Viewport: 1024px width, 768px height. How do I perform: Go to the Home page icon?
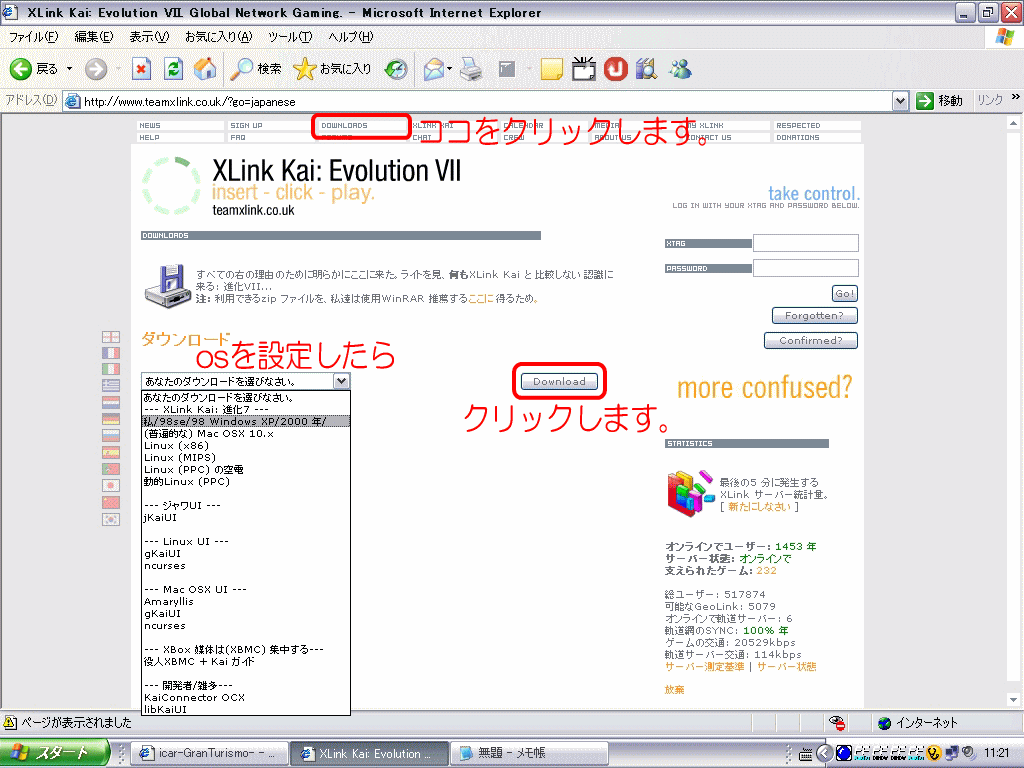coord(204,69)
